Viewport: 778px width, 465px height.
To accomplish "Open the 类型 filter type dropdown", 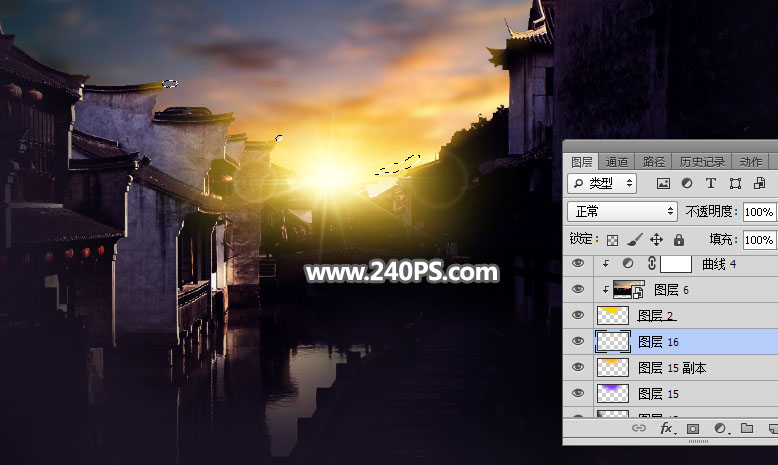I will (x=602, y=184).
